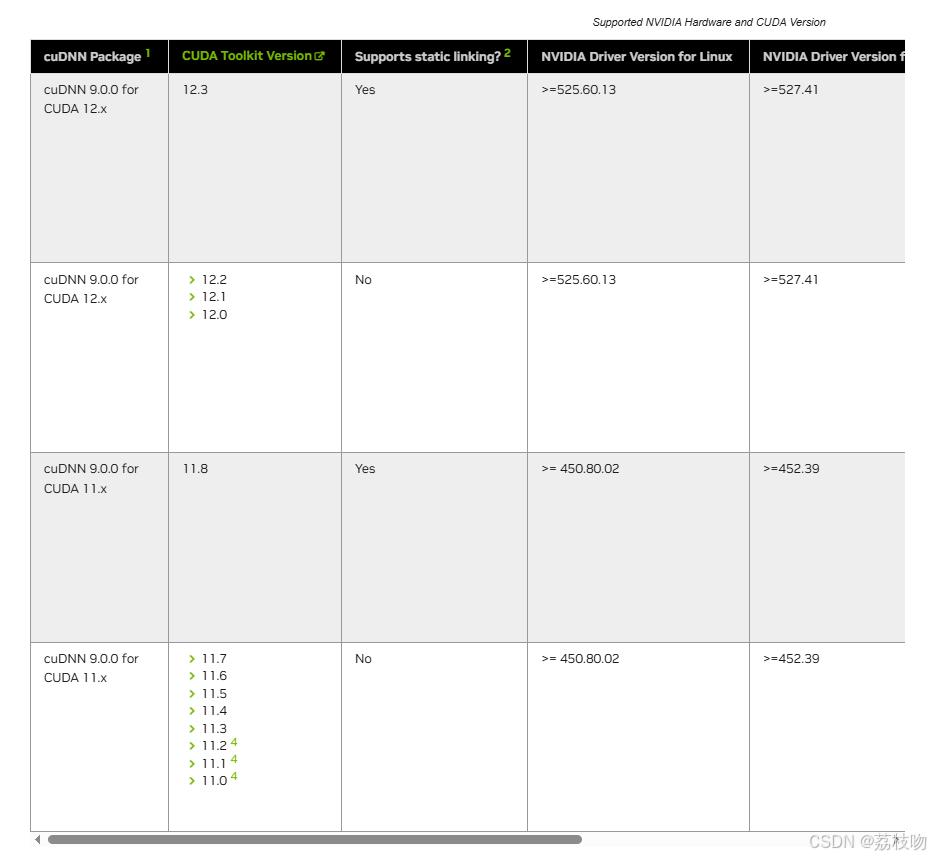Click the 12.1 toolkit version entry

pyautogui.click(x=214, y=297)
